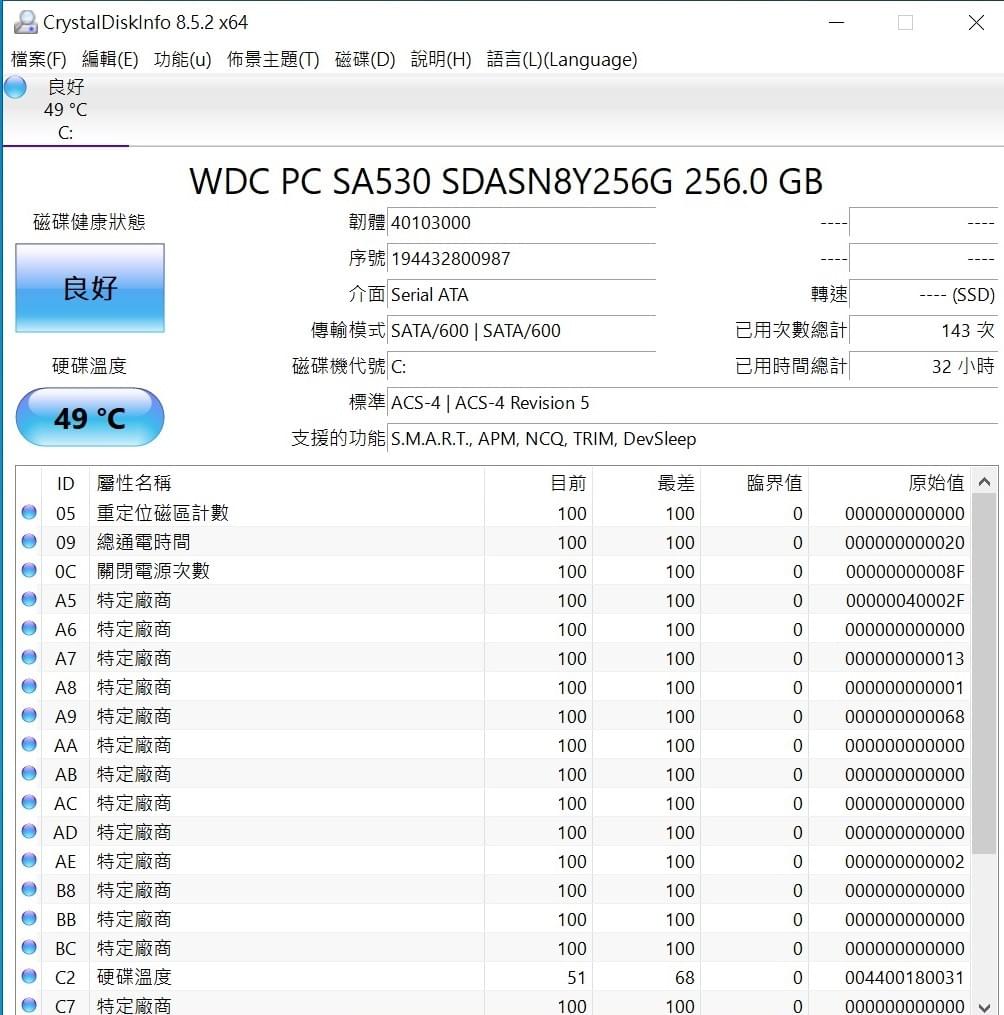The image size is (1004, 1015).
Task: Click the serial number field 194432800987
Action: pyautogui.click(x=522, y=259)
